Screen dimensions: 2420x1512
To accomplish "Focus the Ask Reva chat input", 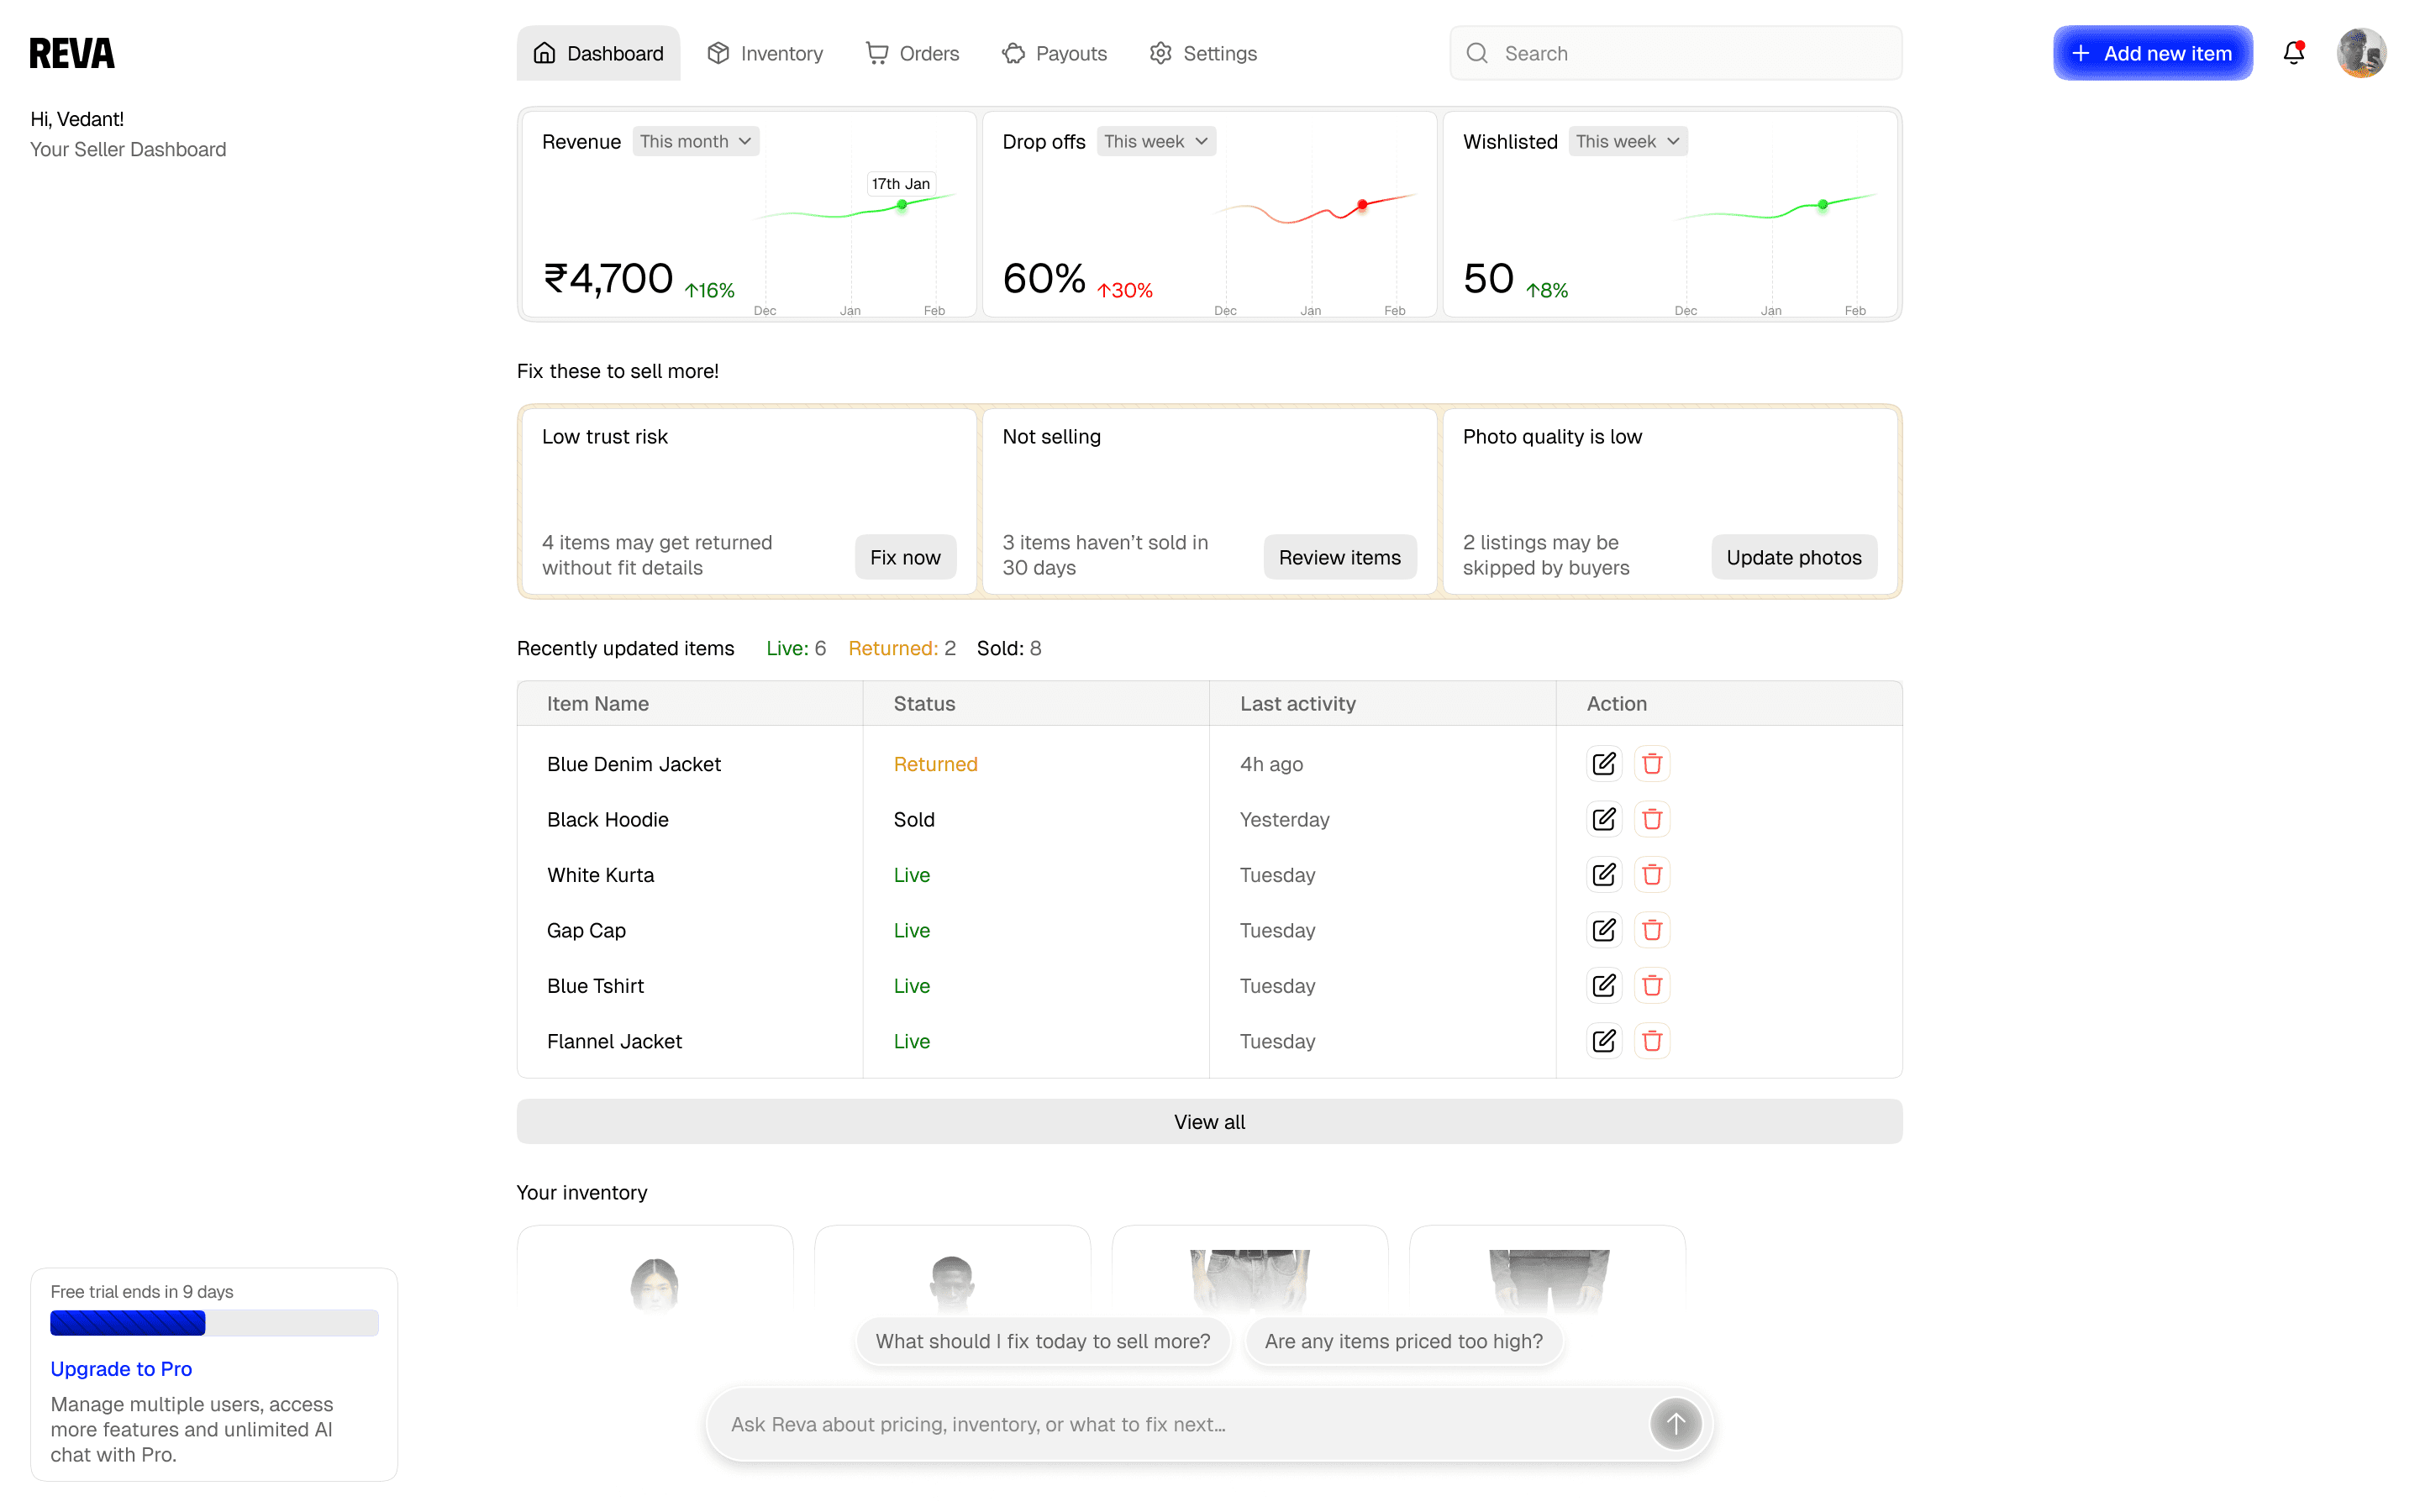I will tap(1180, 1424).
